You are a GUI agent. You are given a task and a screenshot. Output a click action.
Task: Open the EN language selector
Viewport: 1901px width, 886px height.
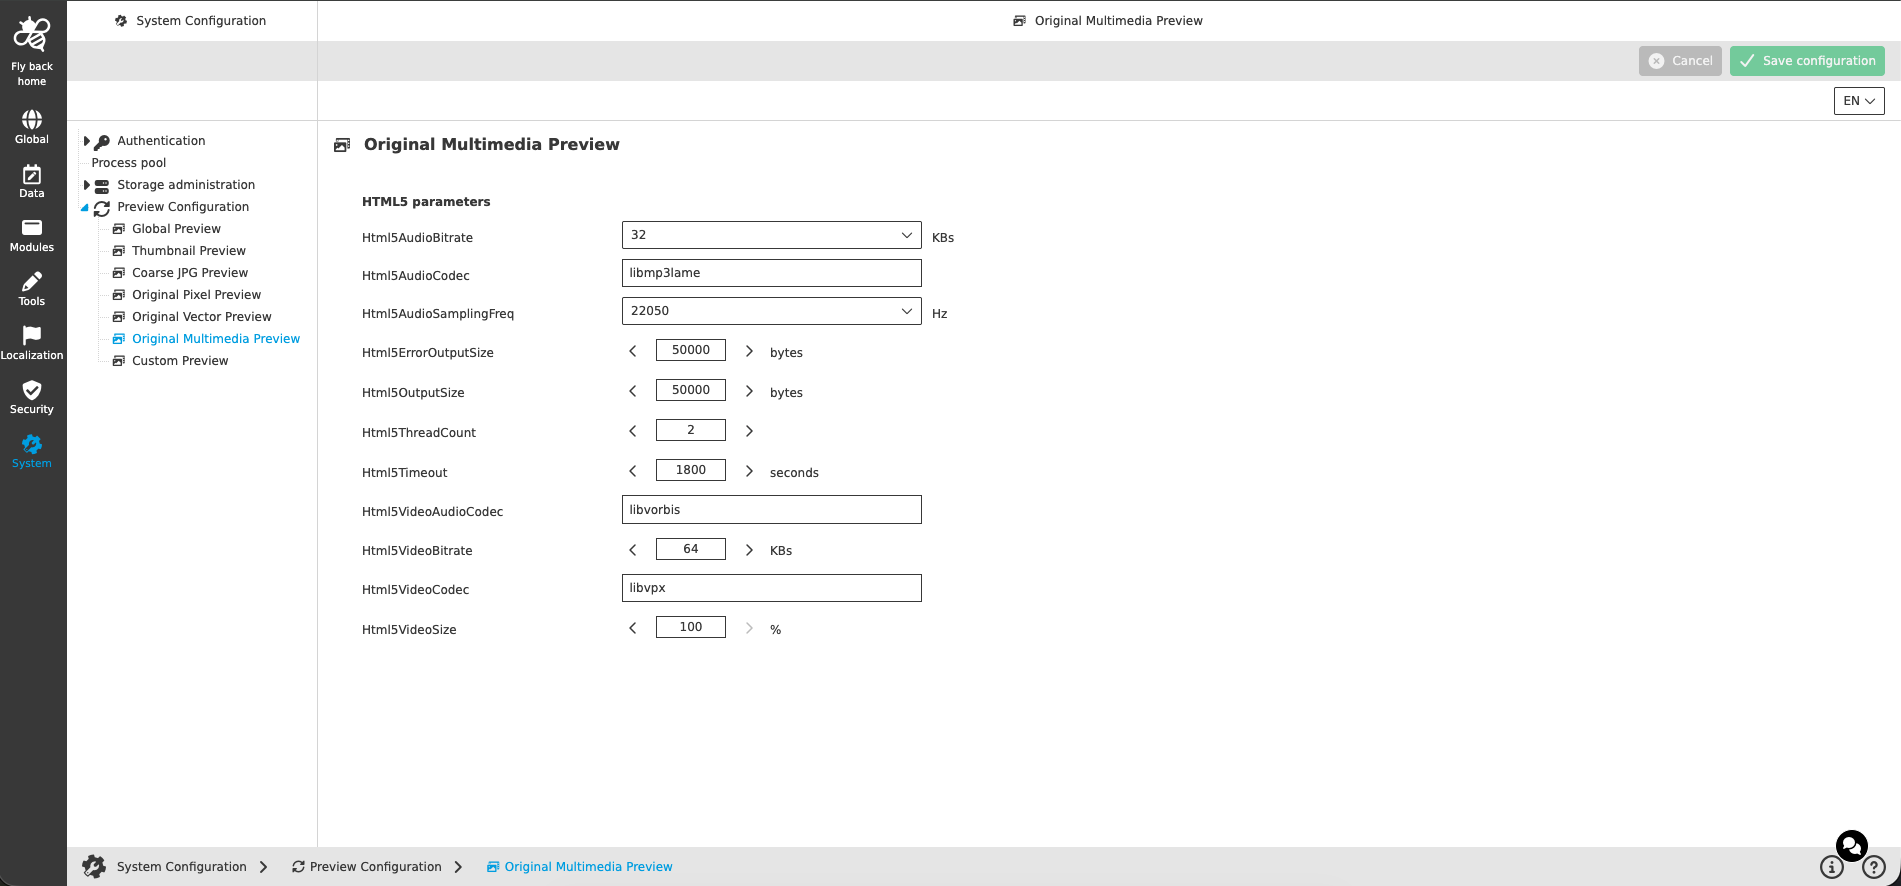point(1859,101)
